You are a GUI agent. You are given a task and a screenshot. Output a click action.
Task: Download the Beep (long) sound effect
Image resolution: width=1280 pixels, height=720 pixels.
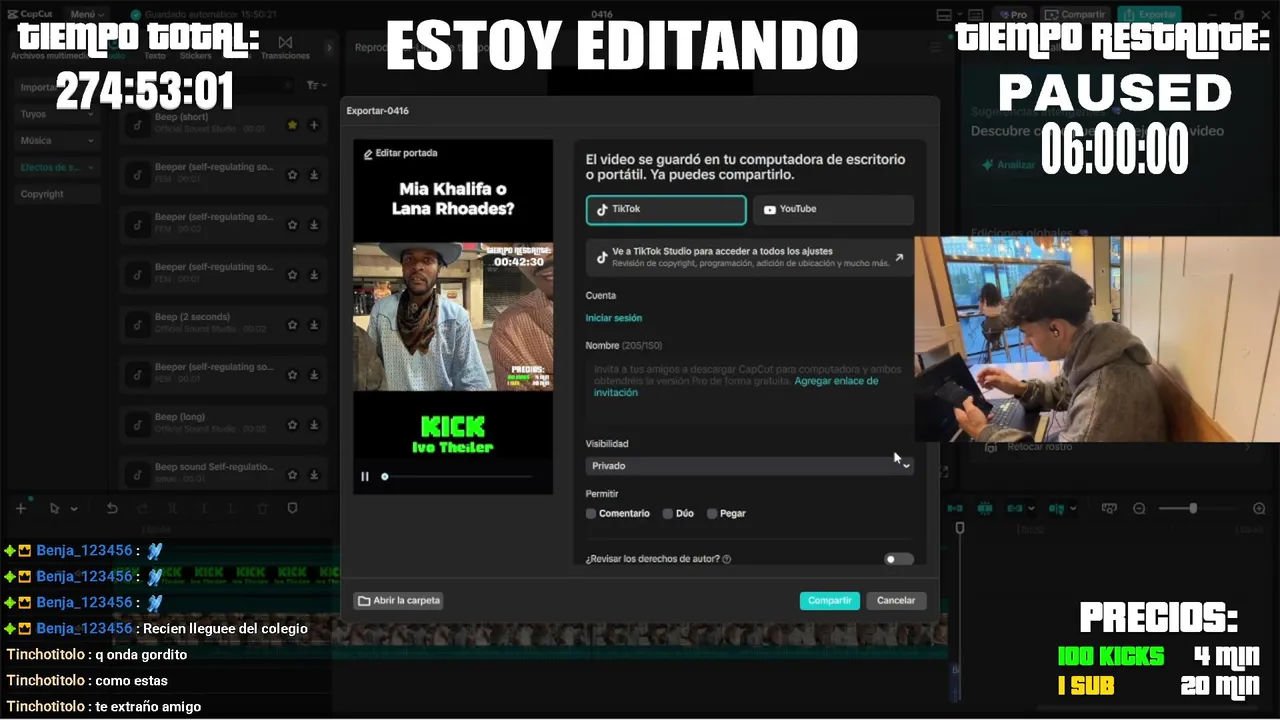[x=314, y=425]
